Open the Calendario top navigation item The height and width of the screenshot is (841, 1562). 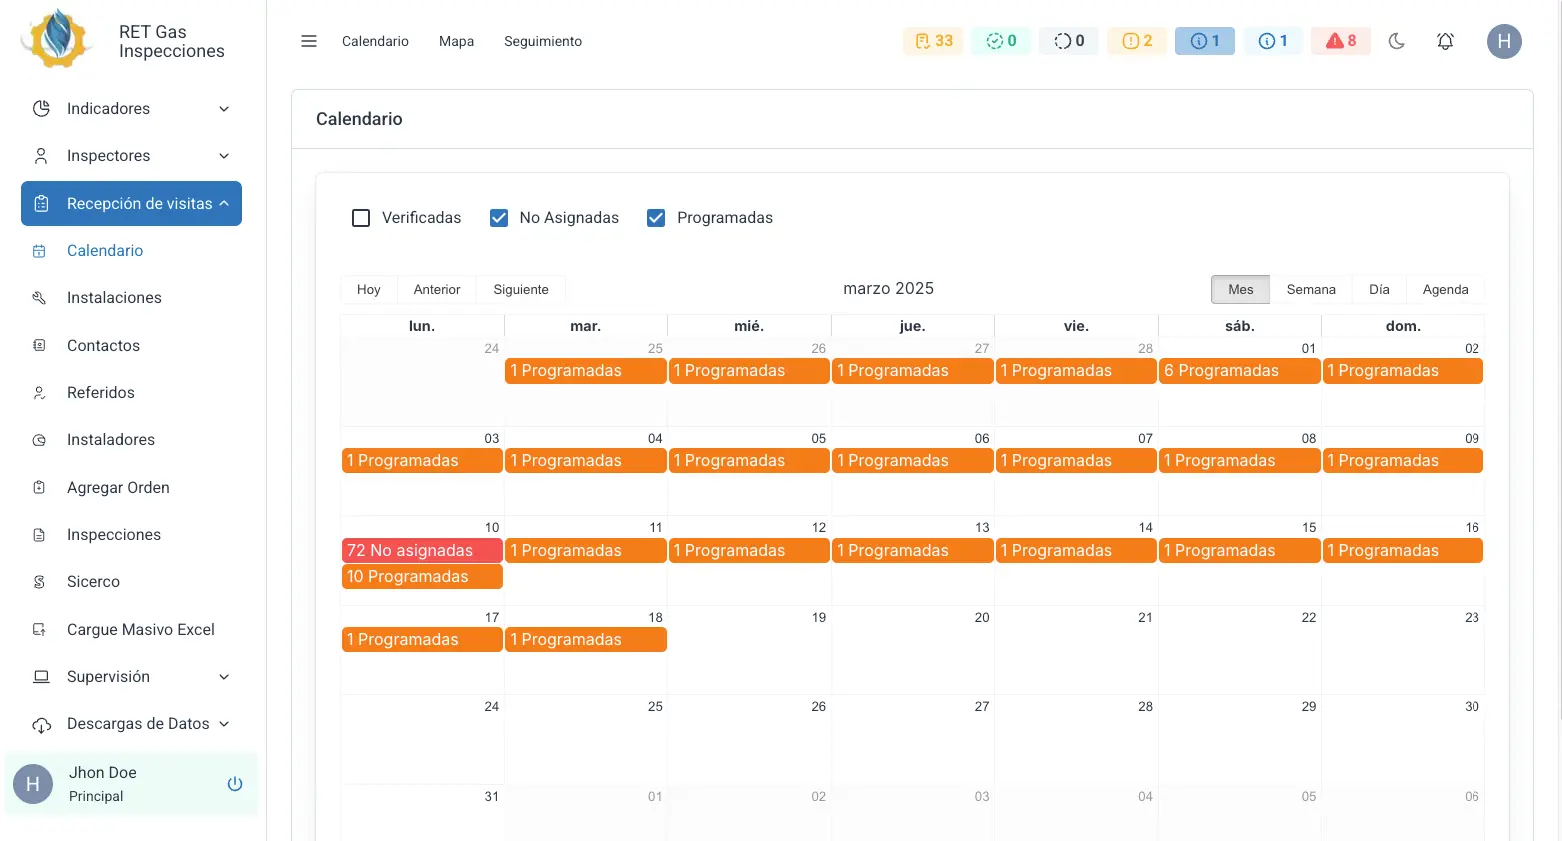click(375, 41)
